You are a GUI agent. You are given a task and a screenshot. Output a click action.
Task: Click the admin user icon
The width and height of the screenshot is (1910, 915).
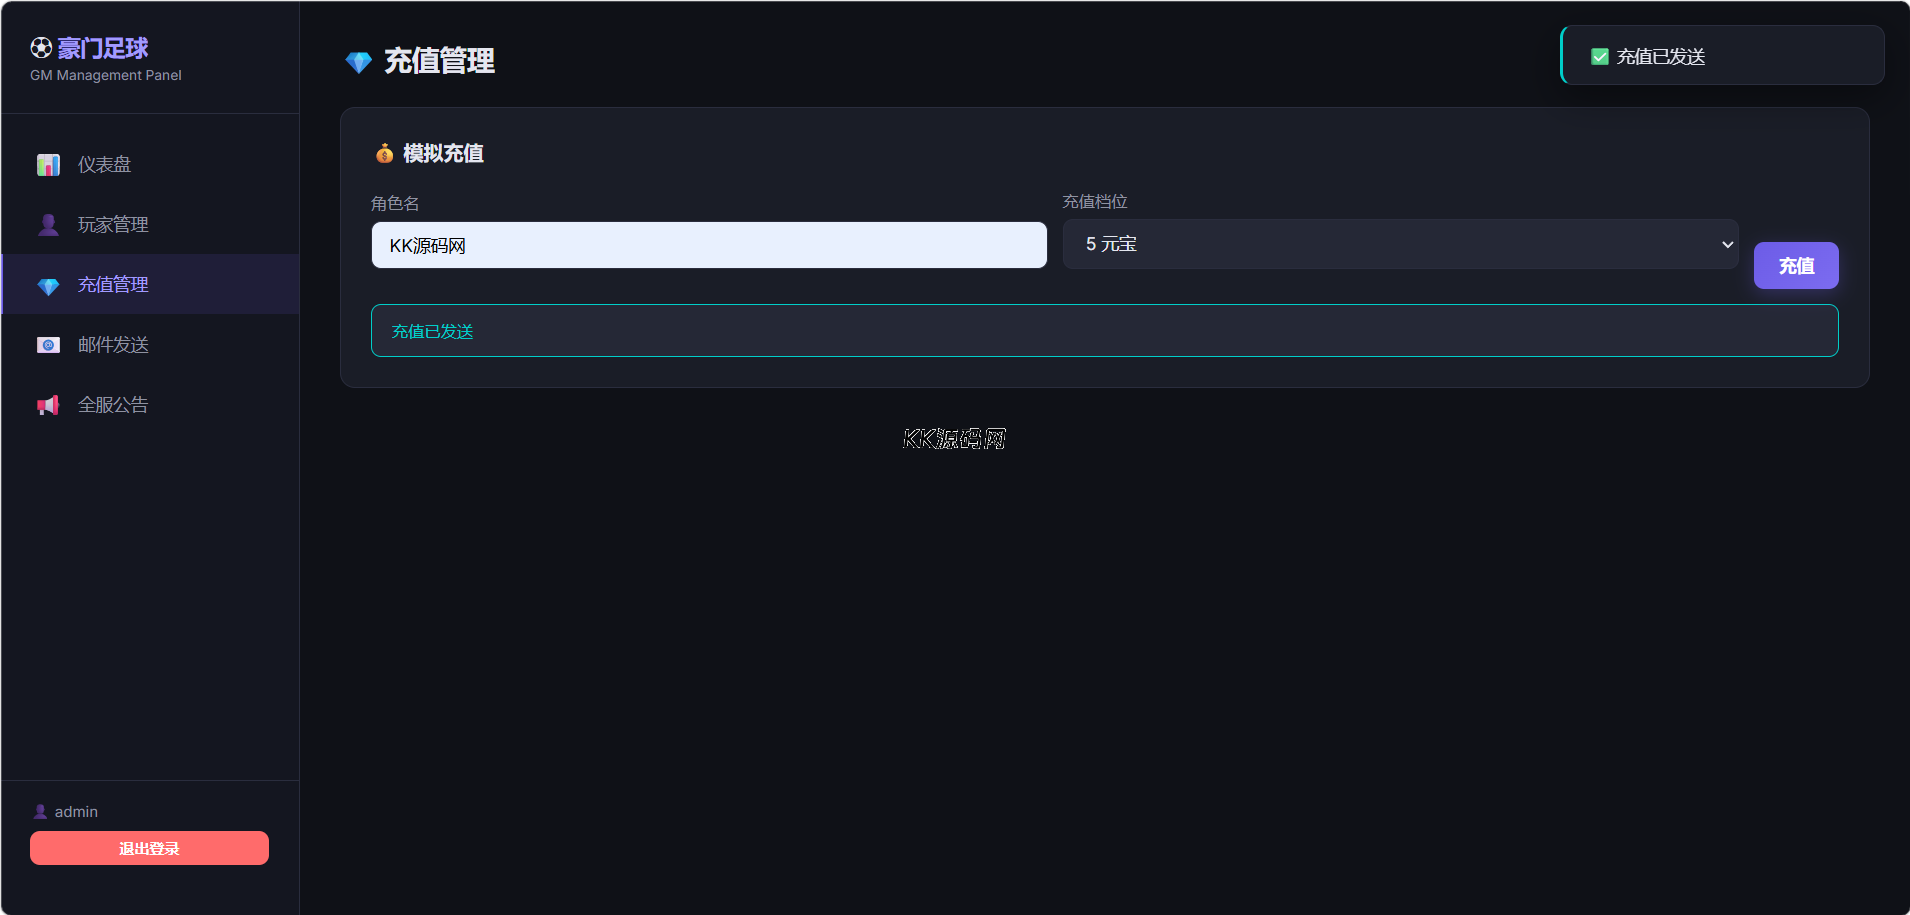pyautogui.click(x=40, y=812)
